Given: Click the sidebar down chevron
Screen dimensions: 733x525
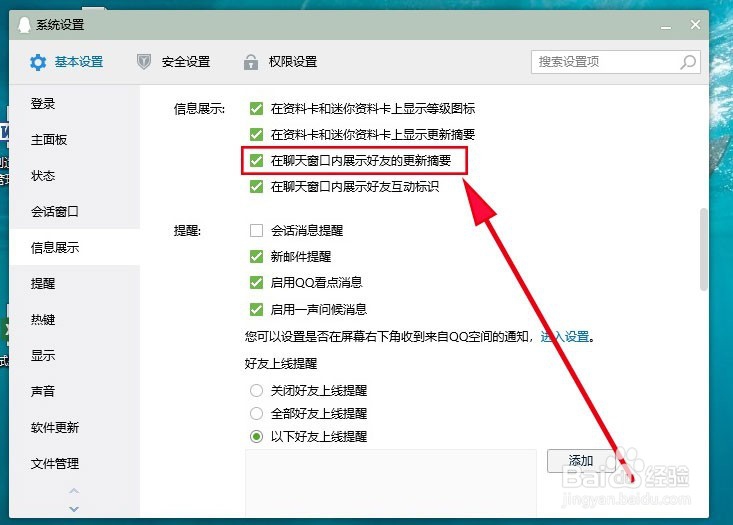Looking at the screenshot, I should click(x=74, y=509).
